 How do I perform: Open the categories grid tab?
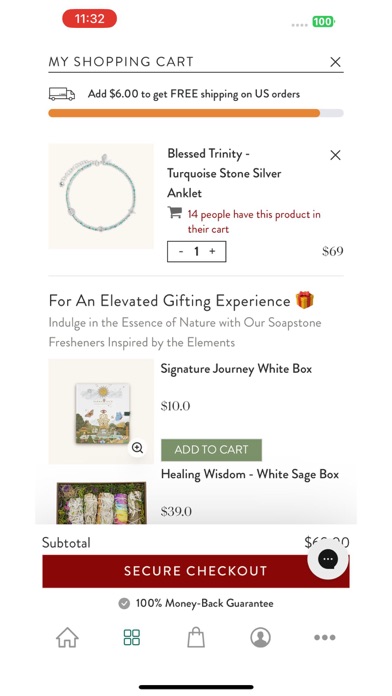click(132, 637)
